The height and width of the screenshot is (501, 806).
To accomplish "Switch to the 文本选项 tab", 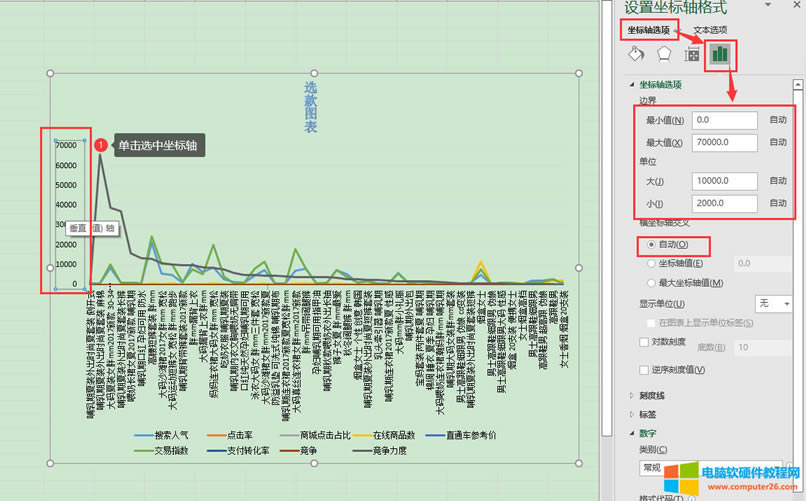I will [710, 30].
